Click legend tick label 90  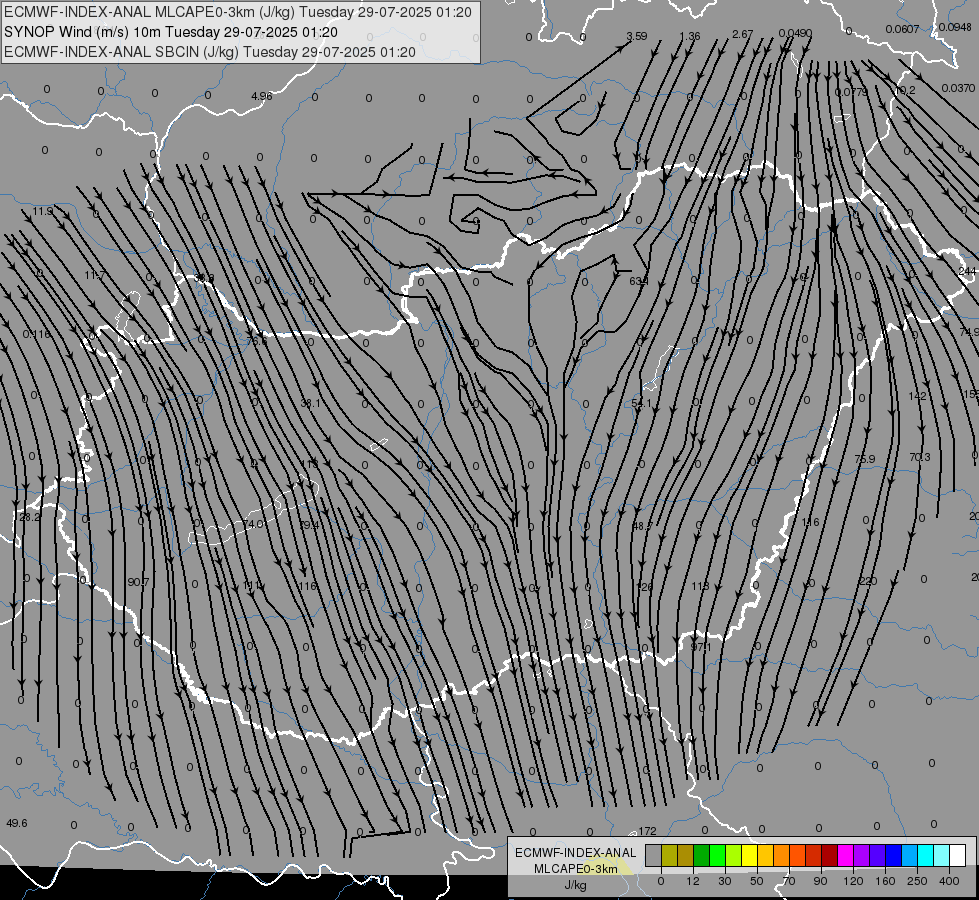820,881
